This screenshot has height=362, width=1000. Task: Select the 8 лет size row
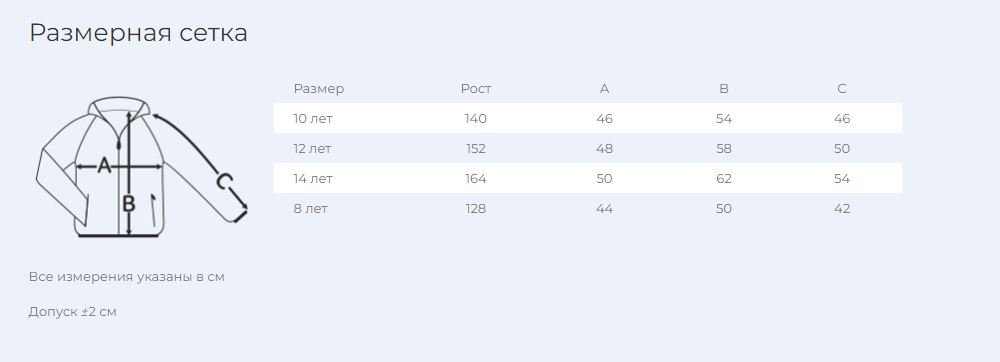[587, 208]
